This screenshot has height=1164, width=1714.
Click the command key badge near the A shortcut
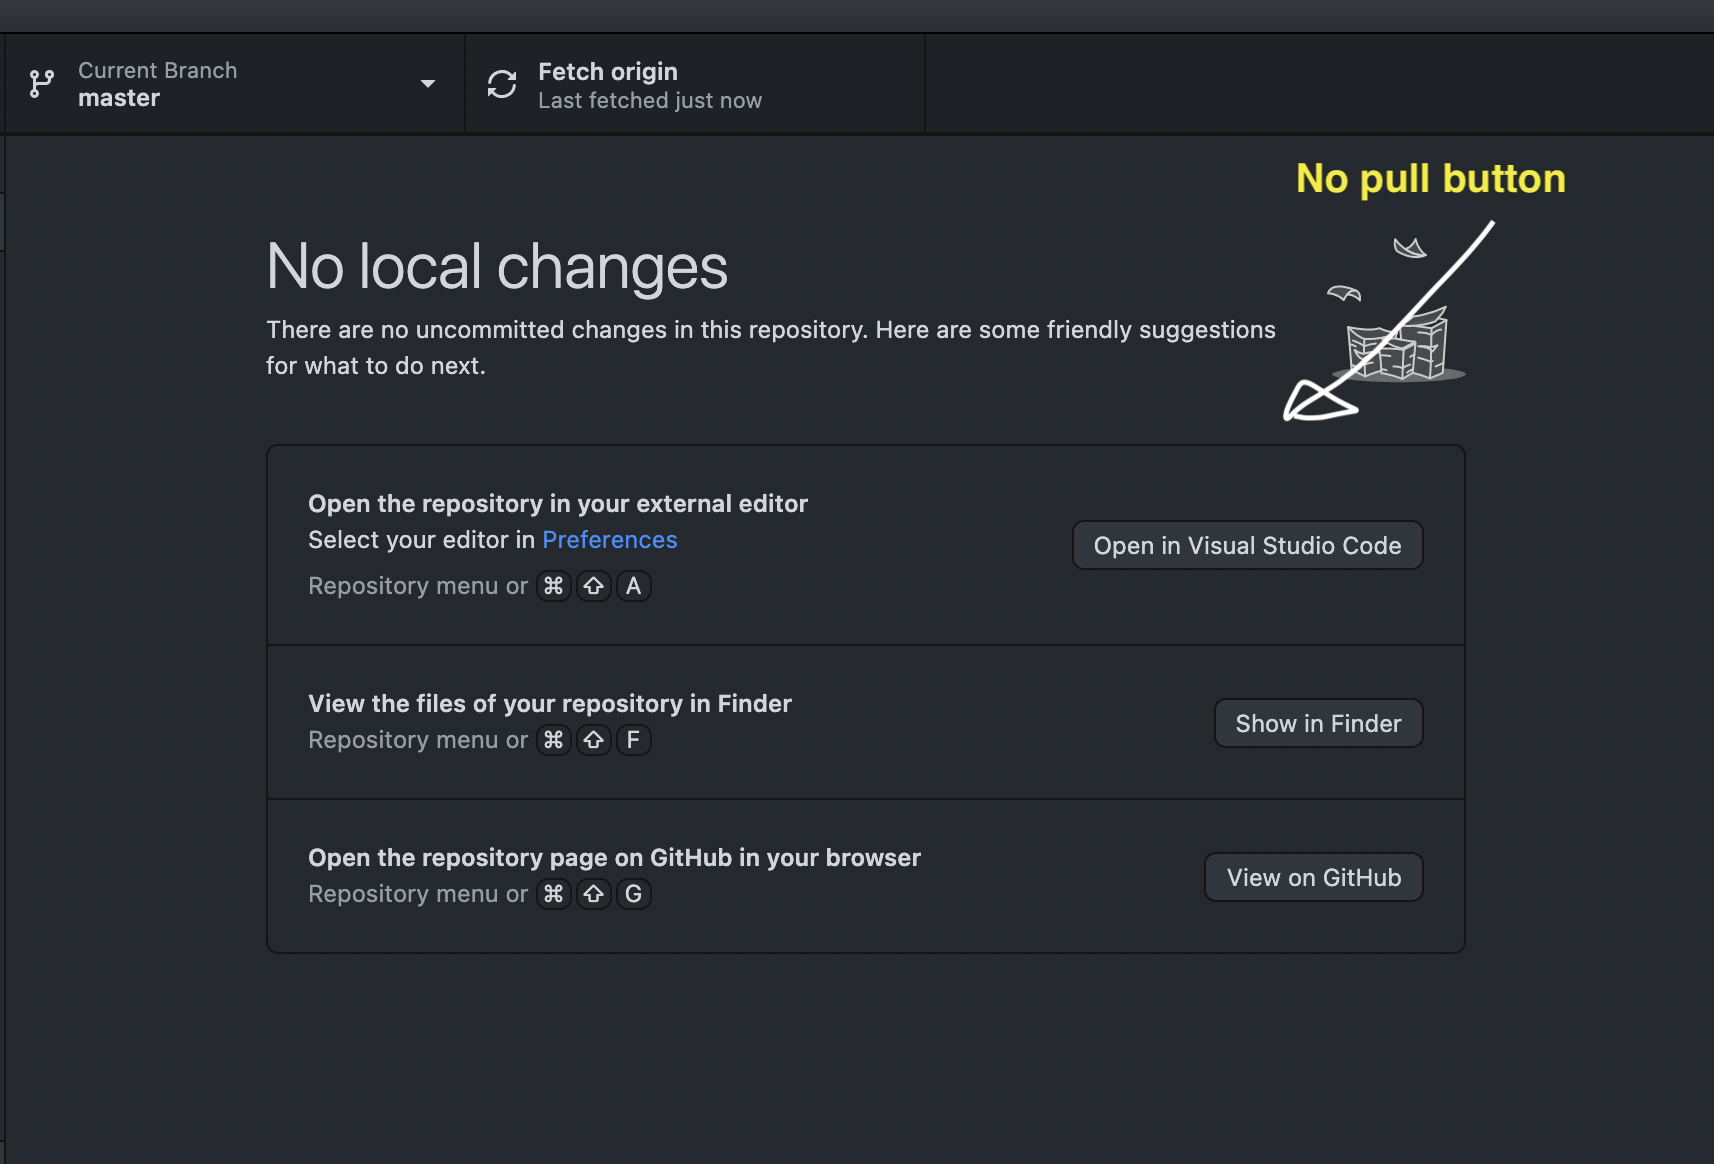coord(554,586)
